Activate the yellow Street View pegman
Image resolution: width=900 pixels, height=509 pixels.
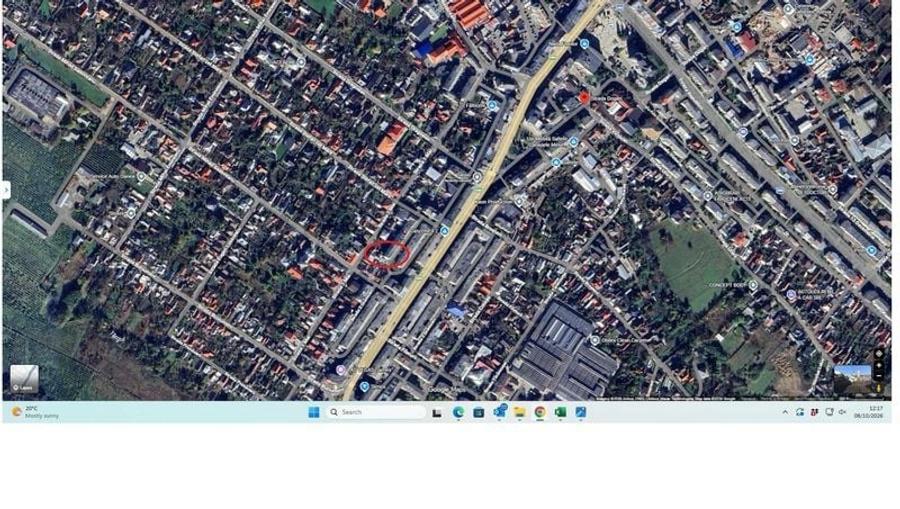879,388
